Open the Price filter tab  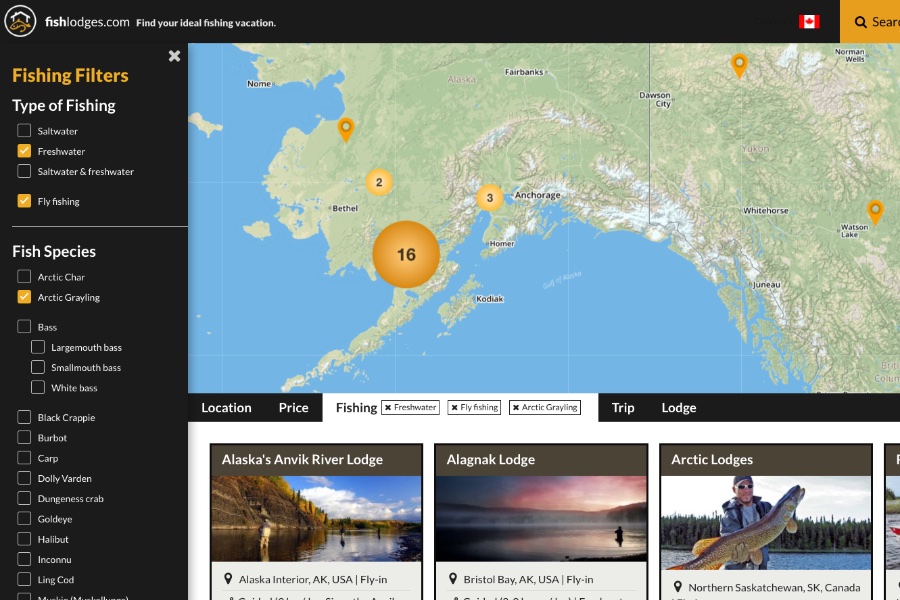tap(293, 408)
